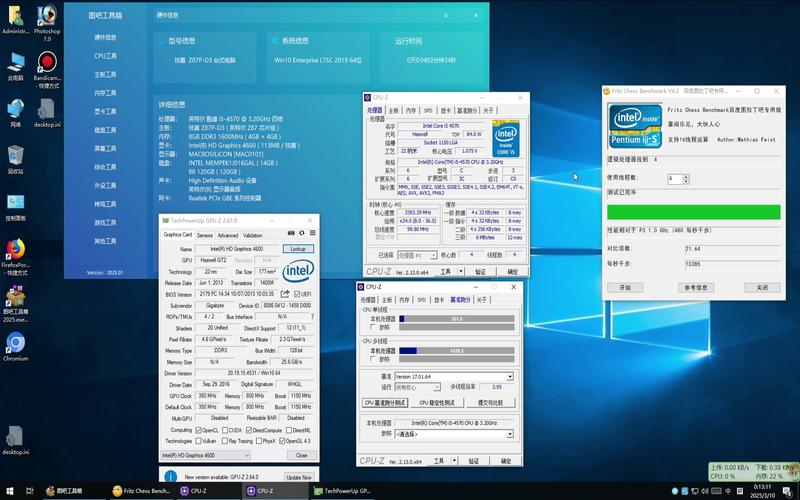This screenshot has height=500, width=800.
Task: Toggle the CUDA checkbox in GPU-Z
Action: 225,430
